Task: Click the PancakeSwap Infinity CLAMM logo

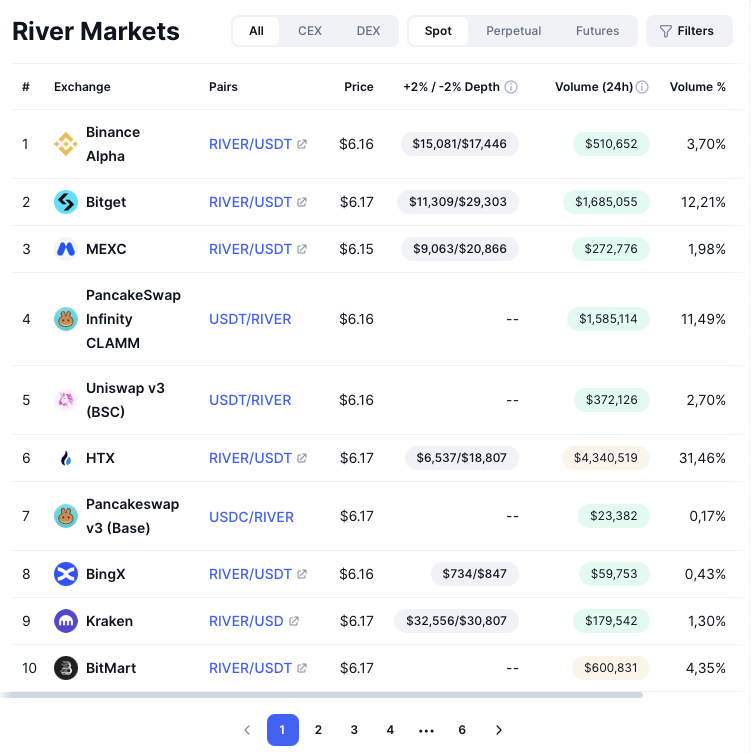Action: (66, 319)
